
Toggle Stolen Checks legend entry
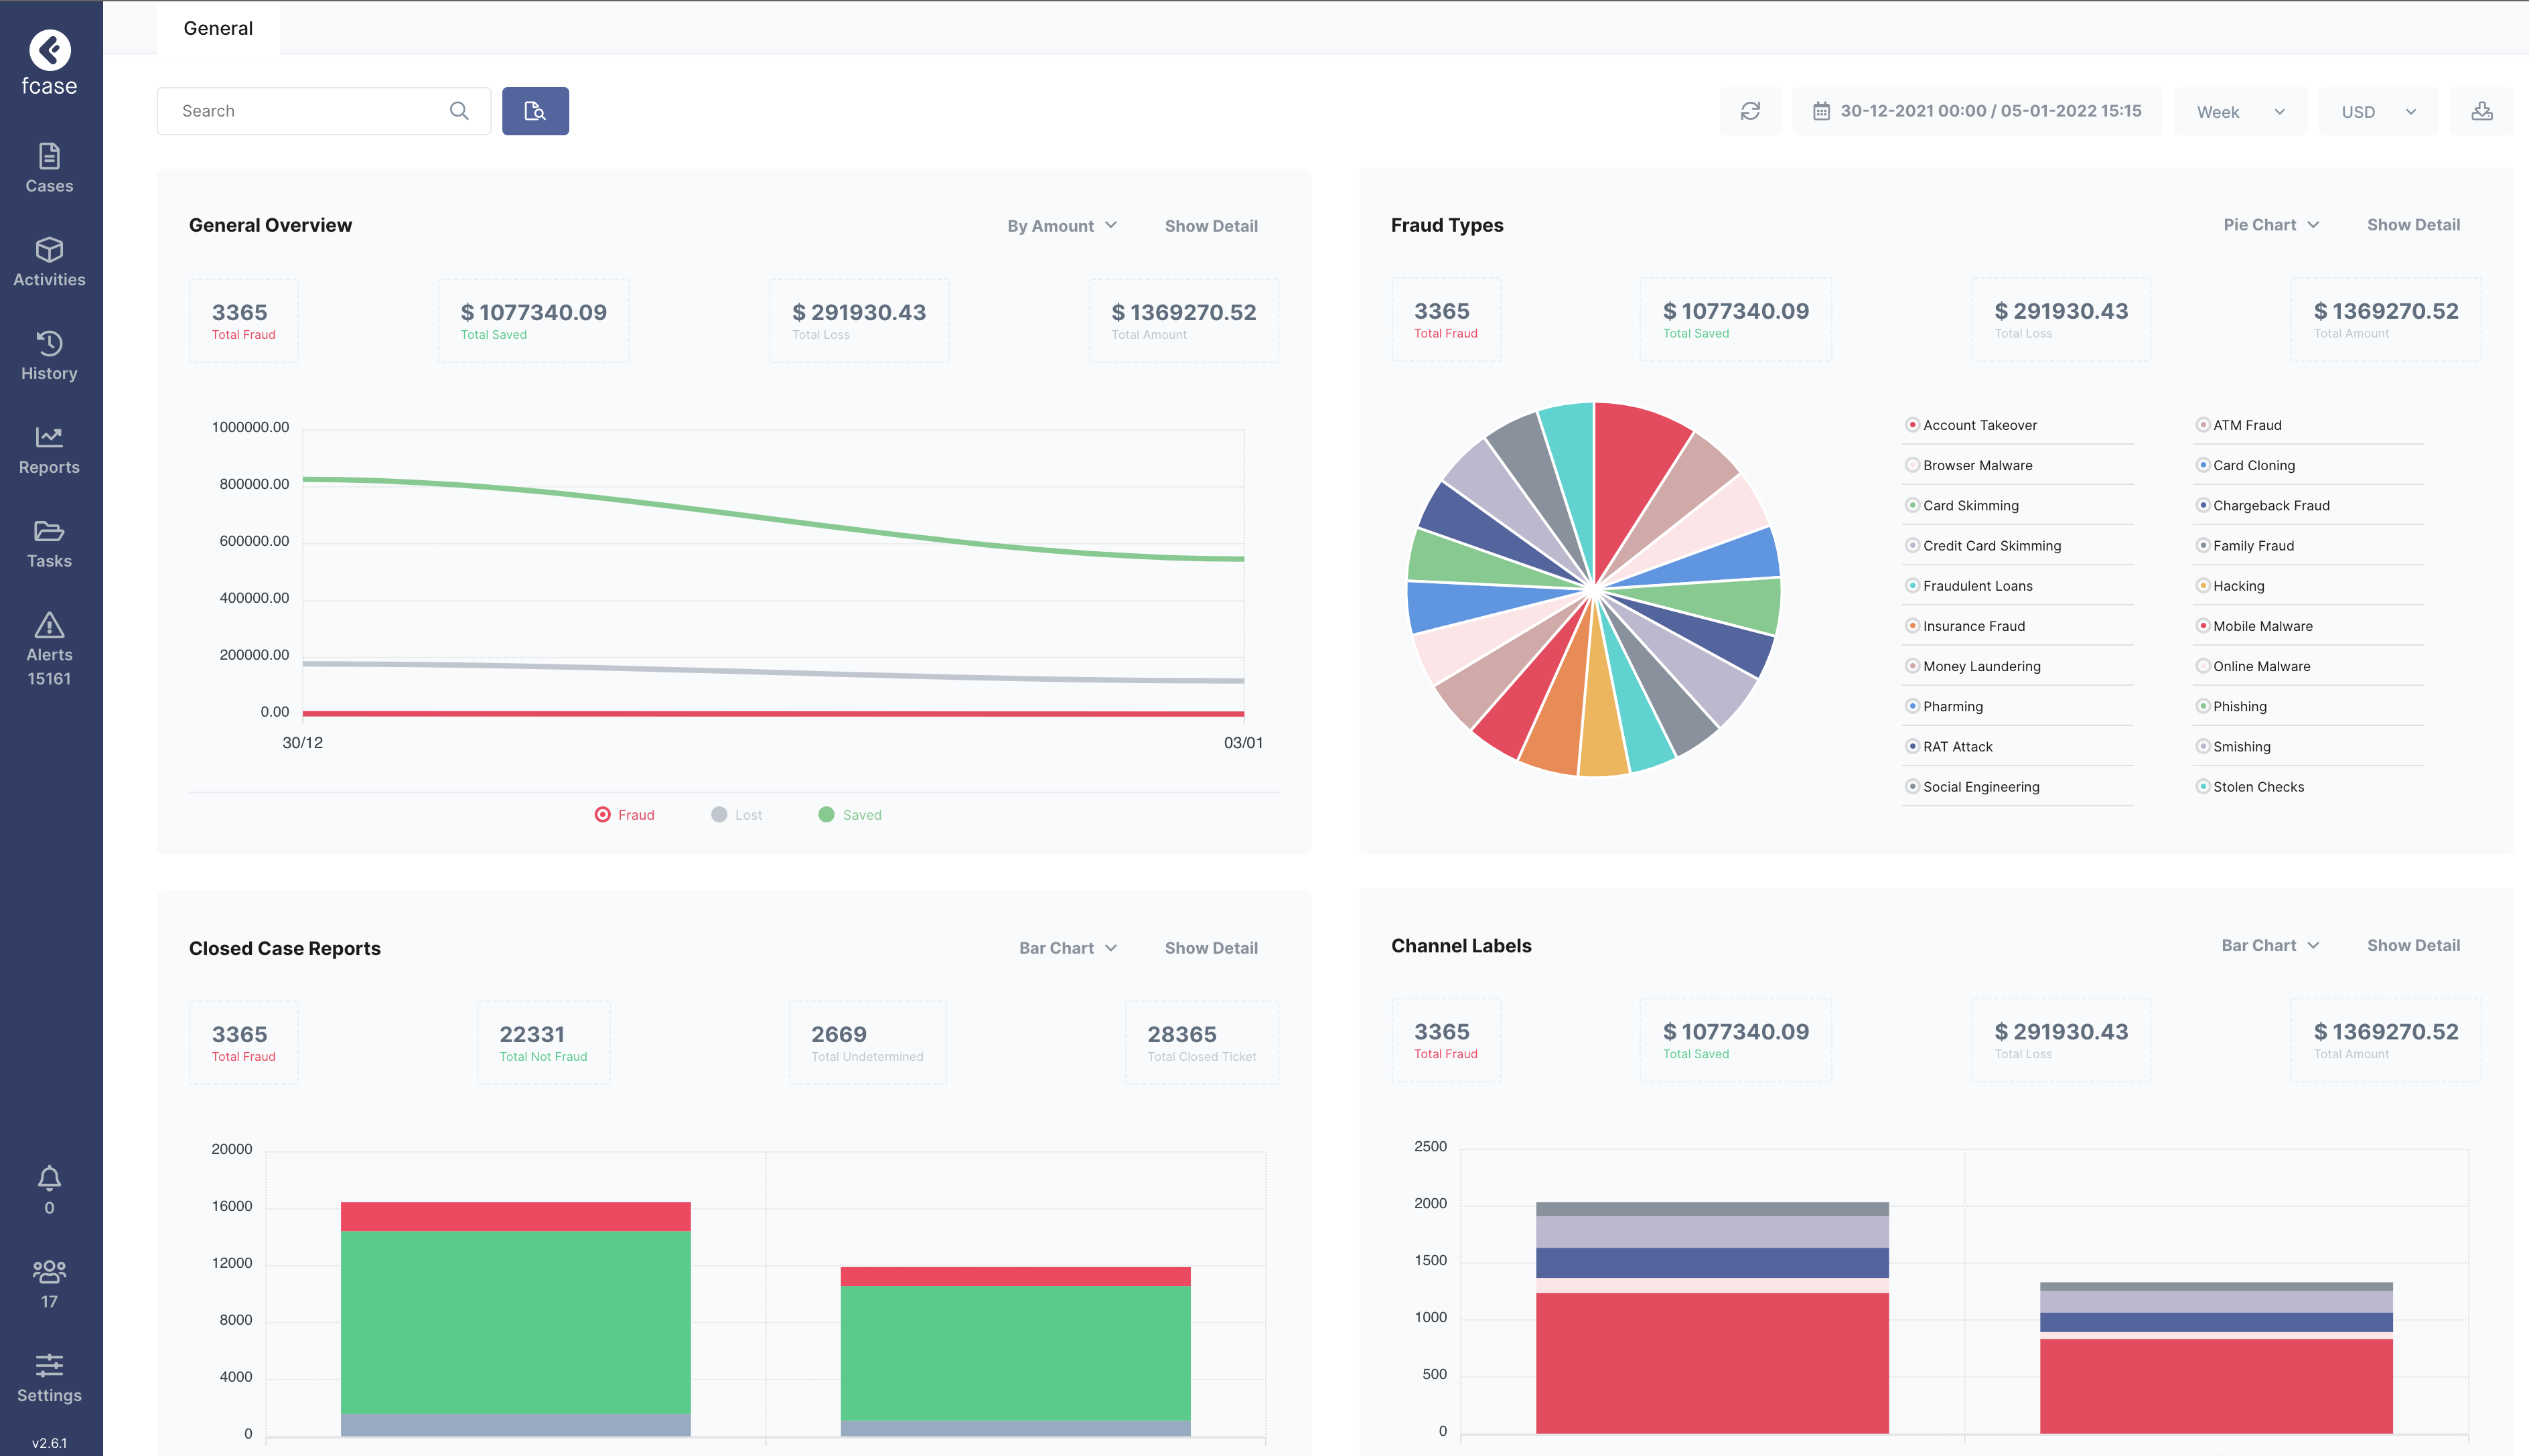click(x=2250, y=787)
